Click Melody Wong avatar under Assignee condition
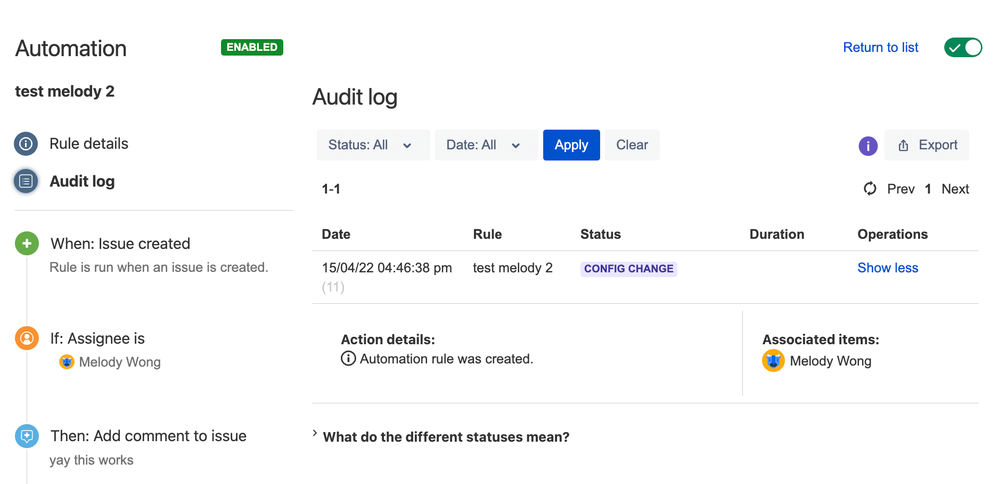This screenshot has height=484, width=999. 67,362
